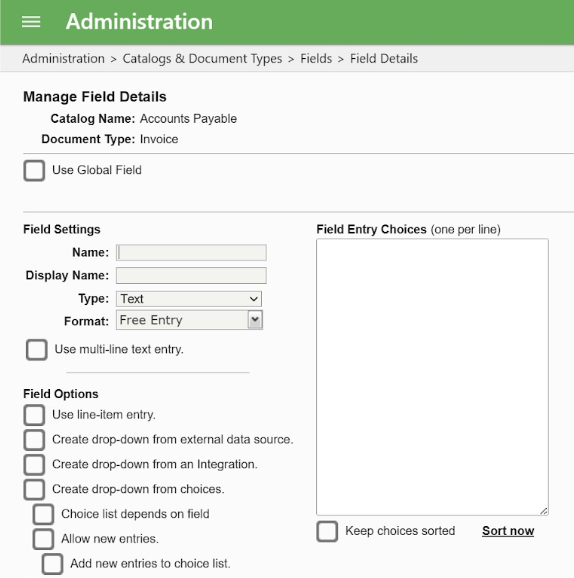This screenshot has width=574, height=578.
Task: Open the hamburger menu icon
Action: pos(31,22)
